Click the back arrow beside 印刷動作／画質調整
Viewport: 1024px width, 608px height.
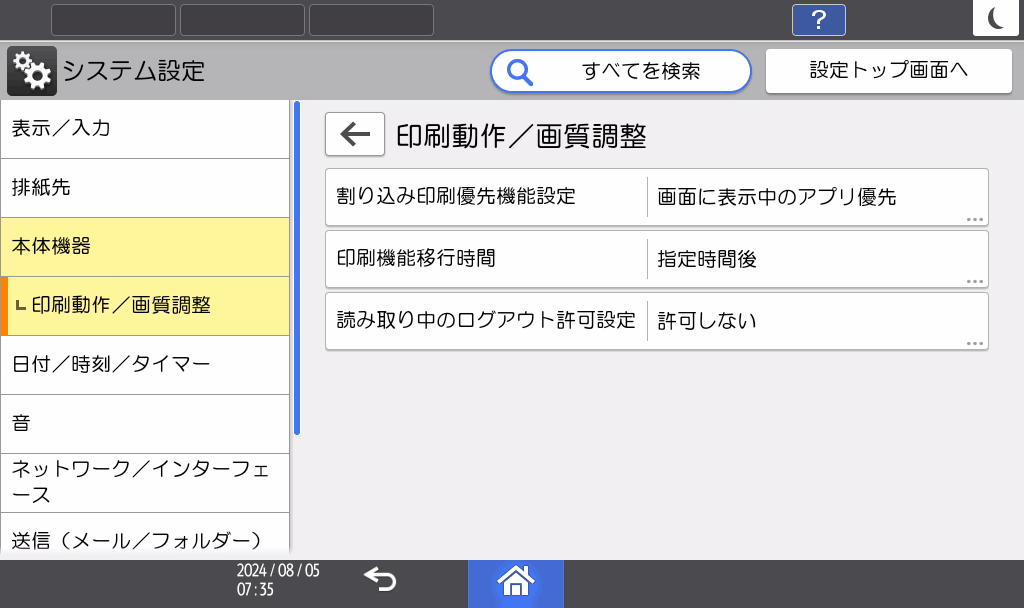tap(354, 134)
